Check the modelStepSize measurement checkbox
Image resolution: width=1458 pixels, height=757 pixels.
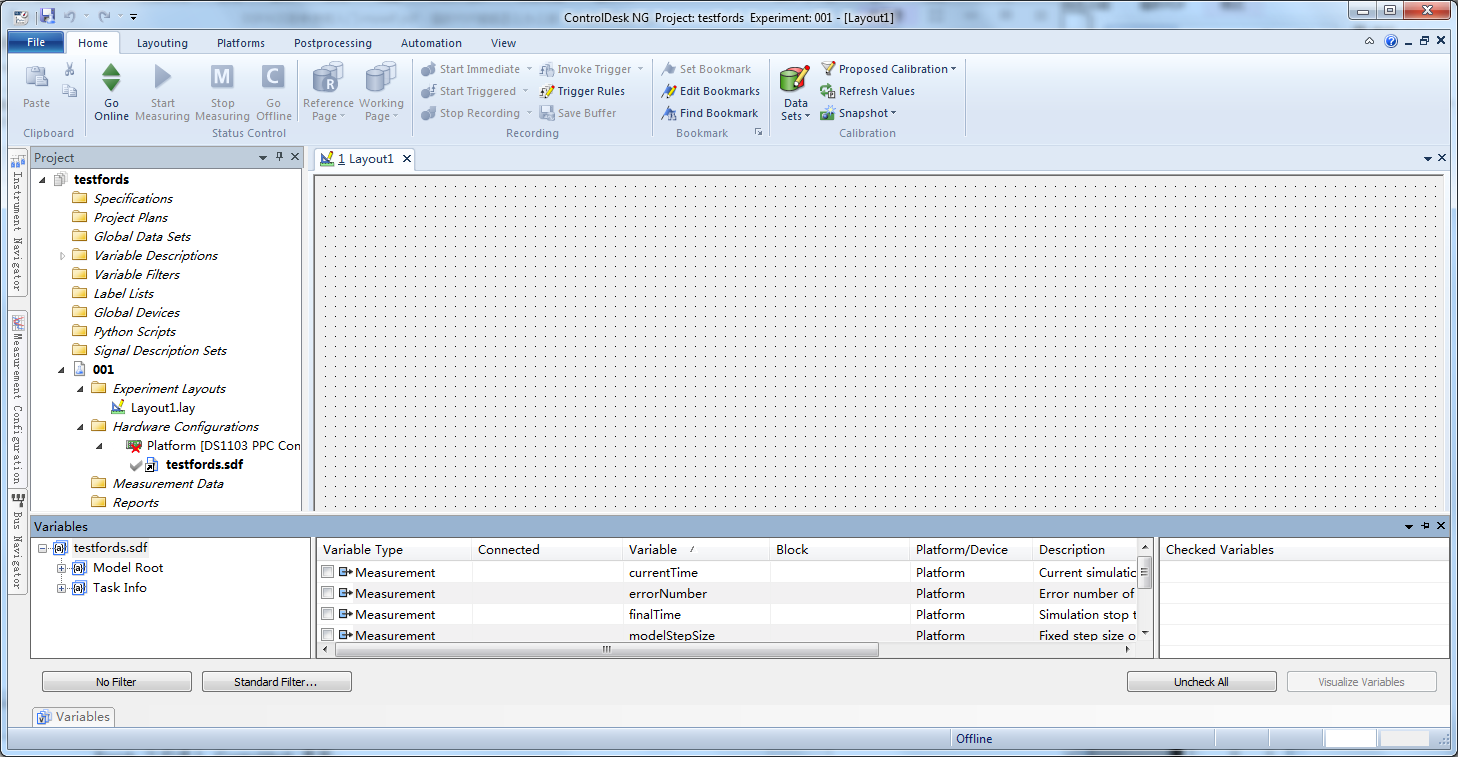point(327,635)
